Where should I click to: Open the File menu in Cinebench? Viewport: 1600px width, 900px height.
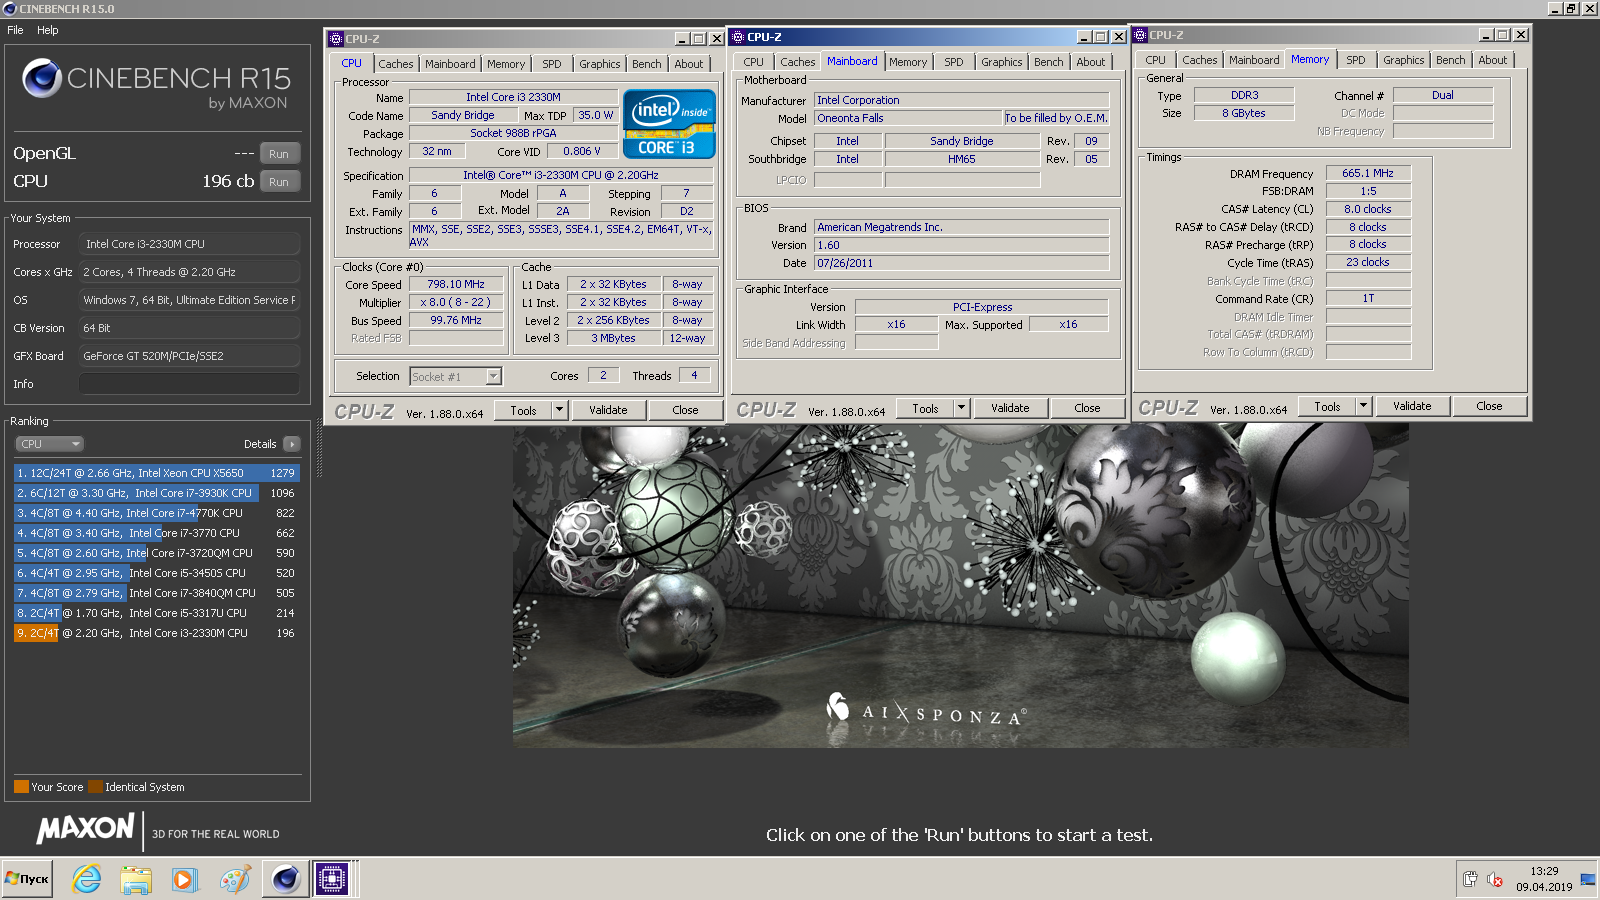pos(15,30)
